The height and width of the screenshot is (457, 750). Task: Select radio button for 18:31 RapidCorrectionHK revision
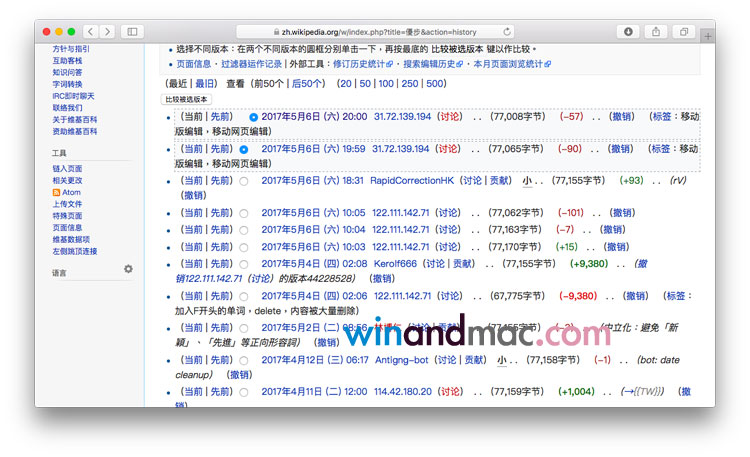243,181
